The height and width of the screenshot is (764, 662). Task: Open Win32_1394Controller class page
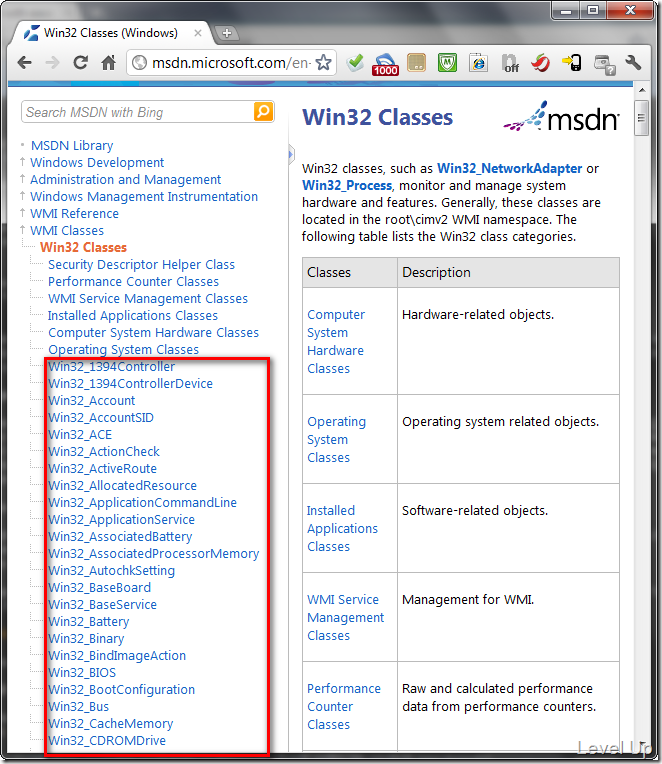pyautogui.click(x=111, y=366)
